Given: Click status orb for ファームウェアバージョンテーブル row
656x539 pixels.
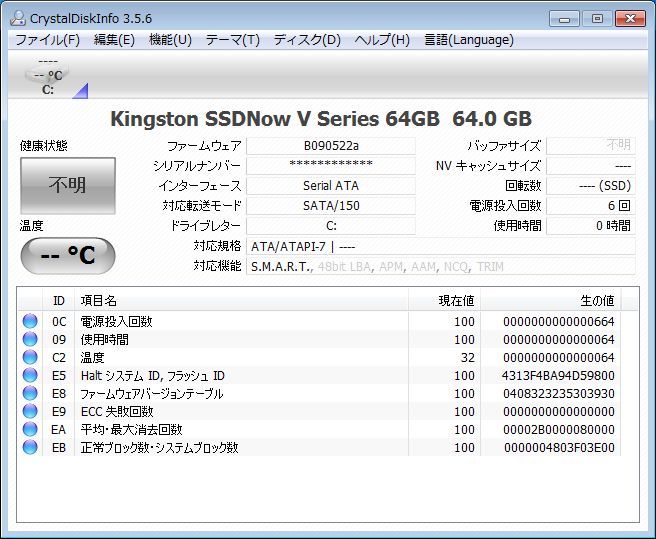Looking at the screenshot, I should pyautogui.click(x=30, y=393).
